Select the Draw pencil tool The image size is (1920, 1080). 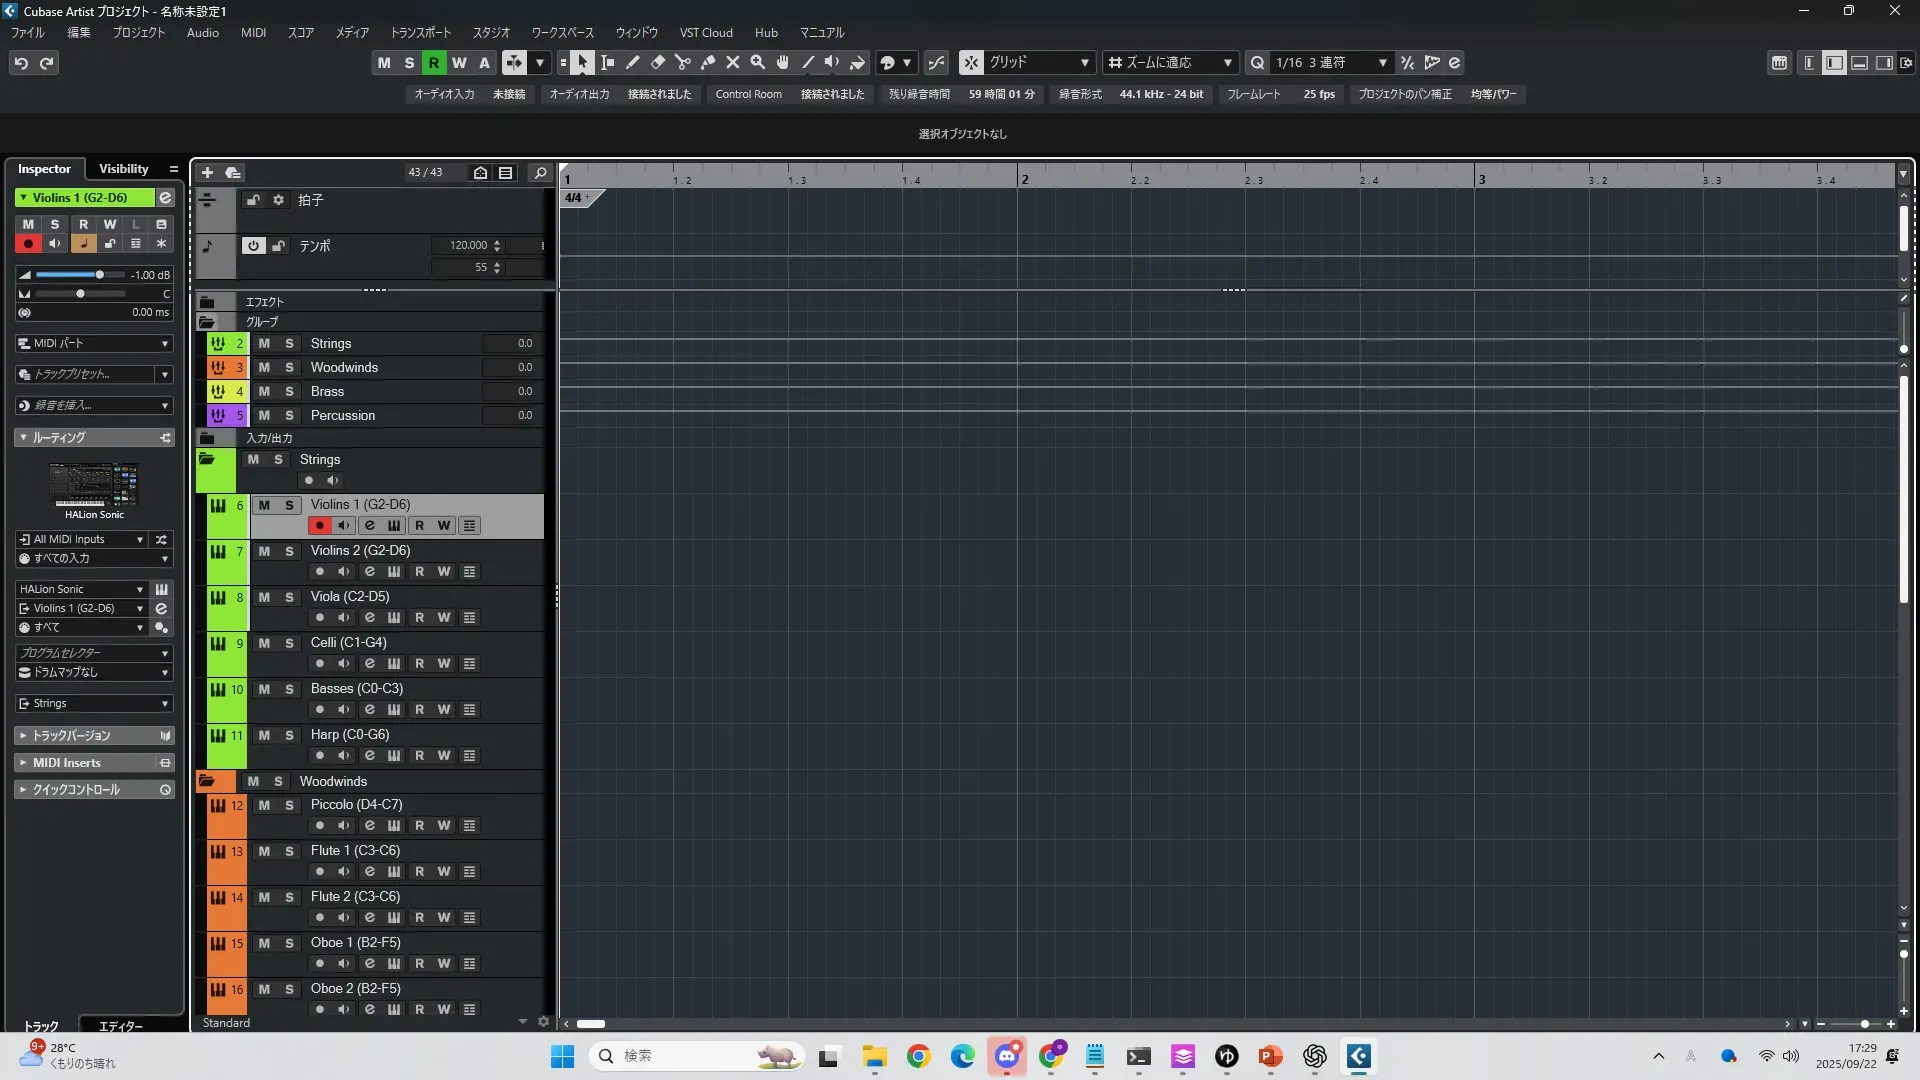633,63
